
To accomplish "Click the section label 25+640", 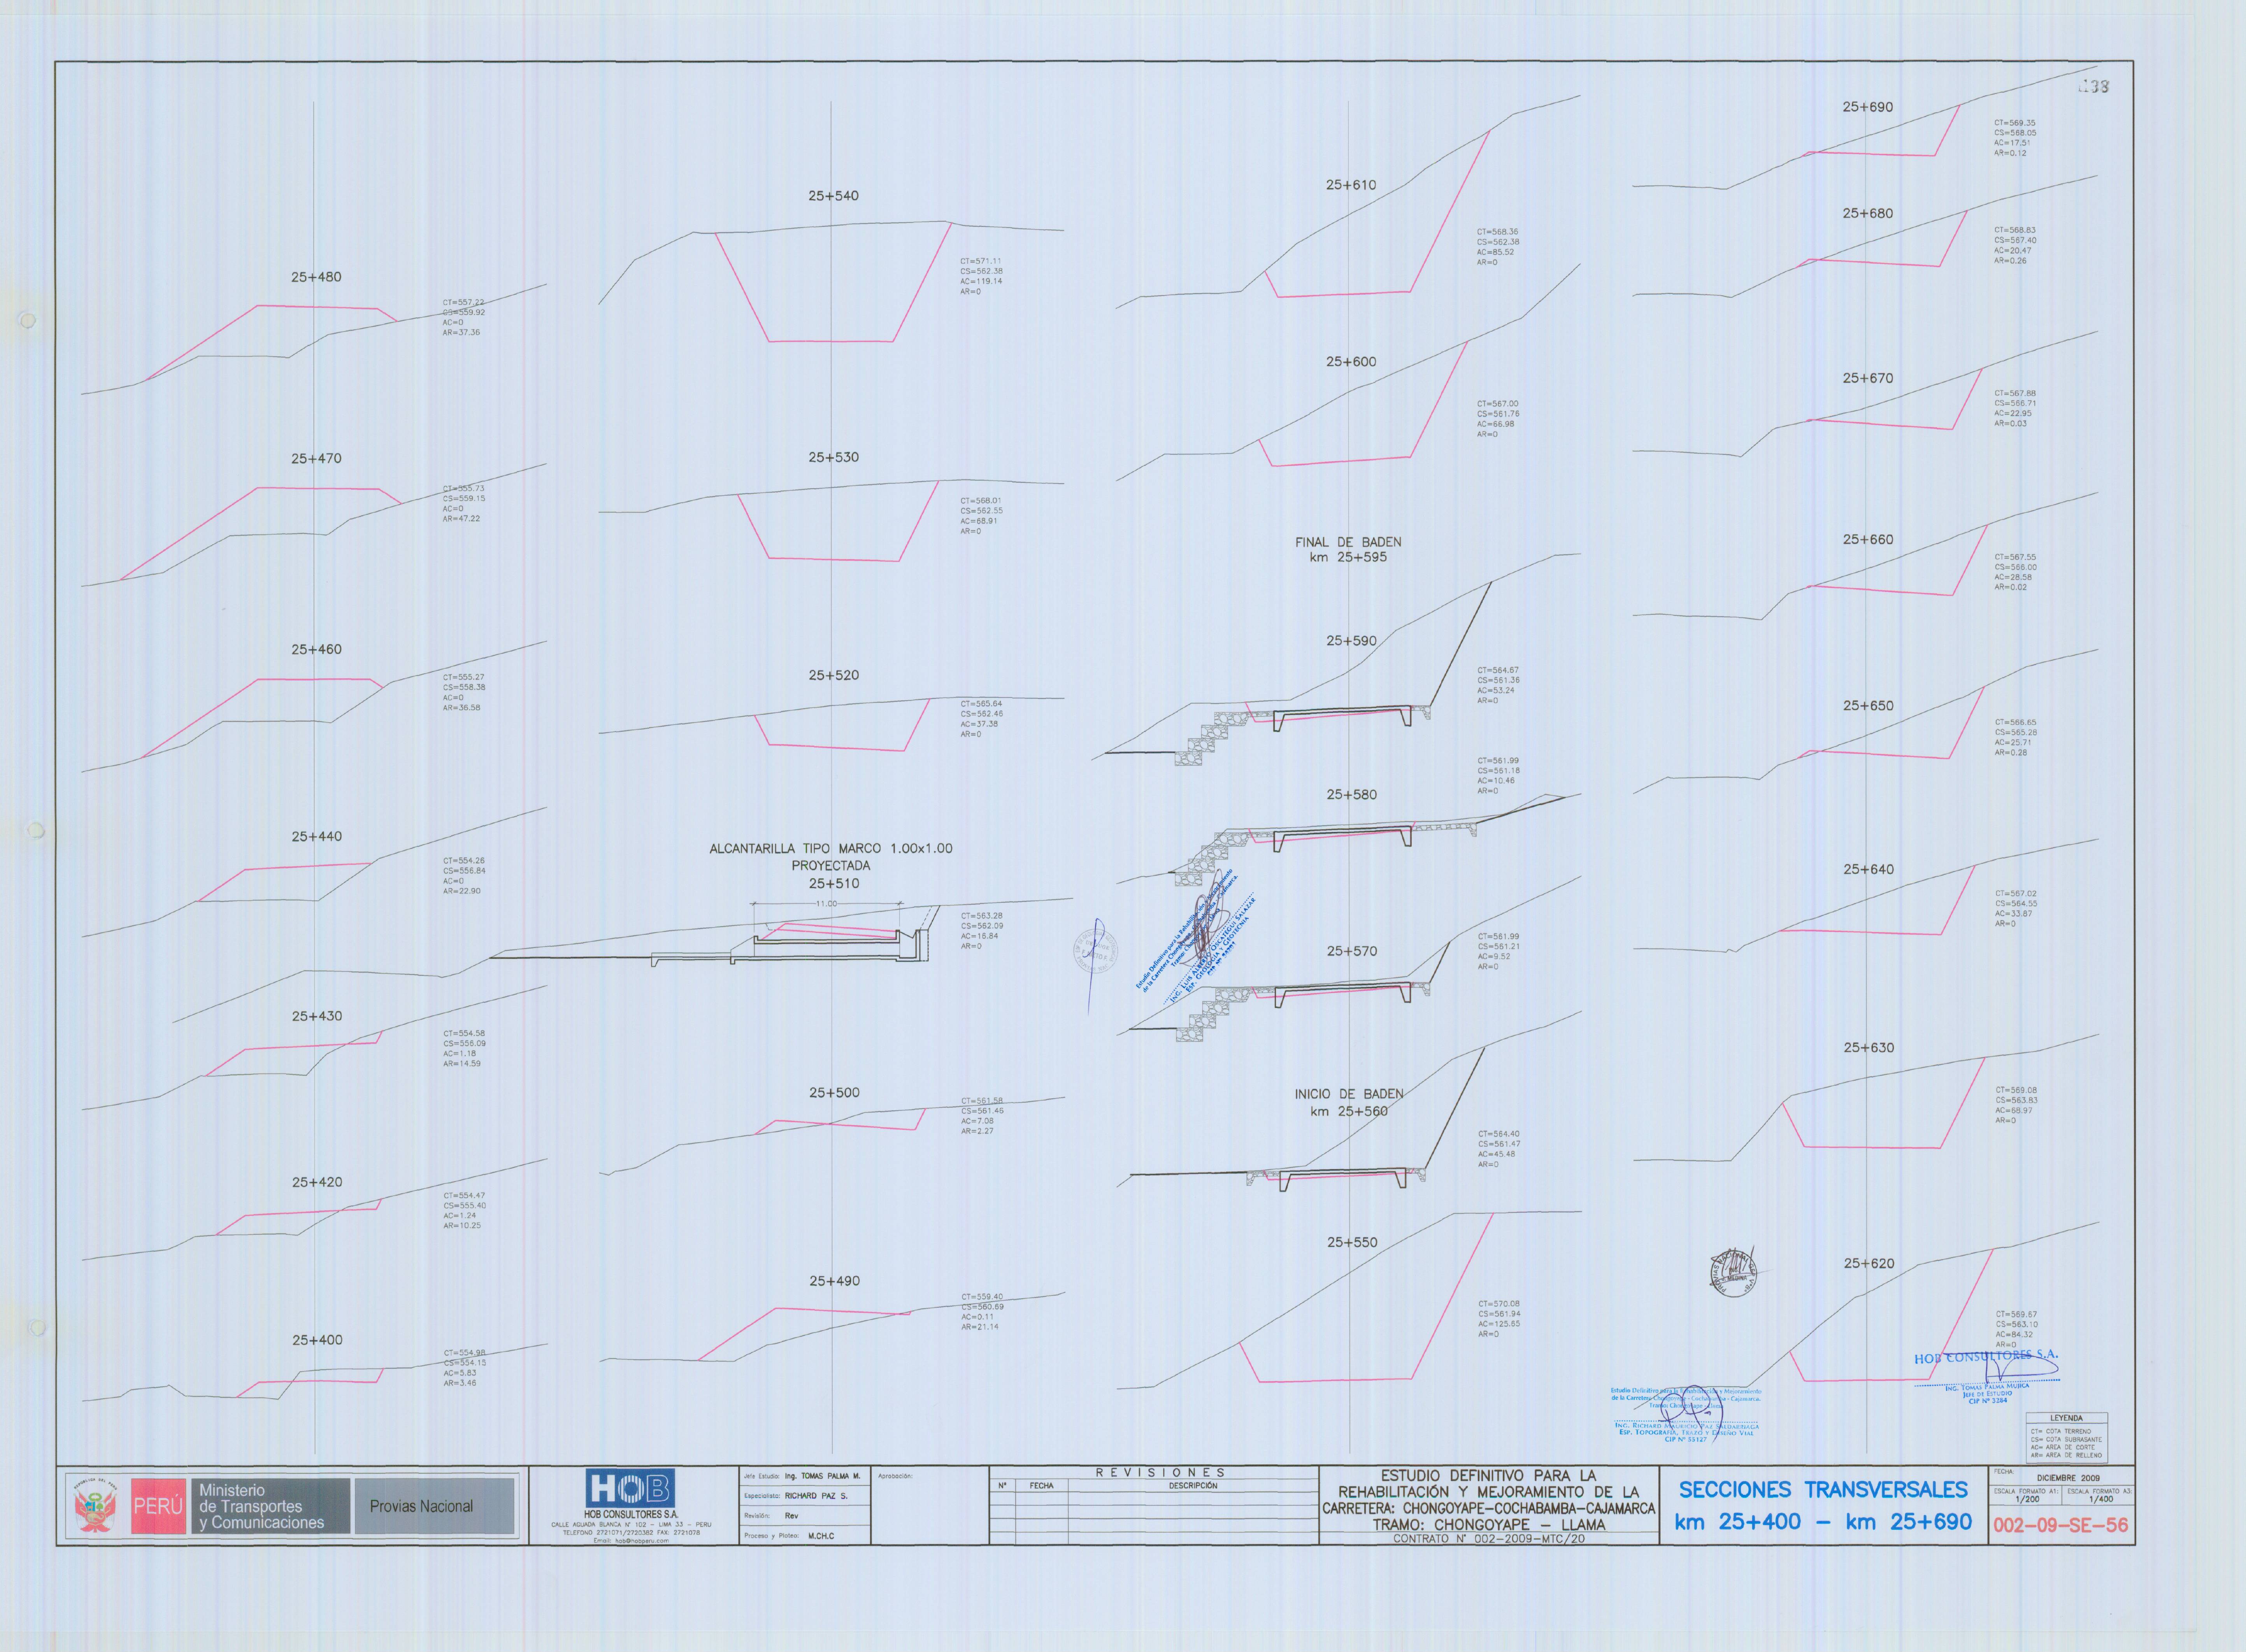I will pyautogui.click(x=1868, y=869).
